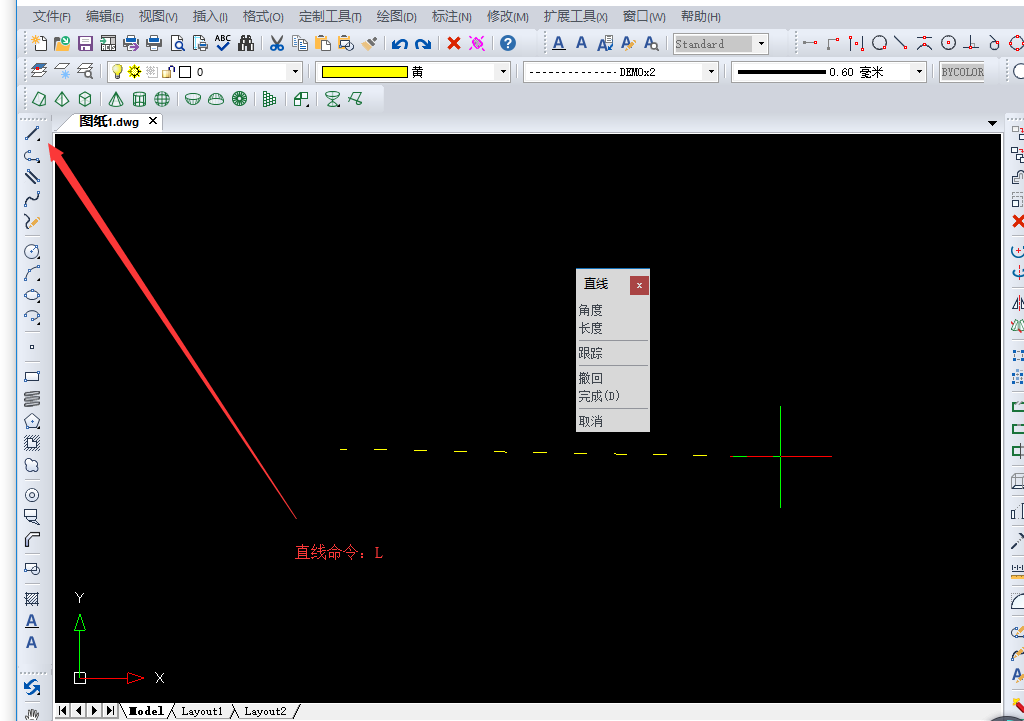Viewport: 1024px width, 721px height.
Task: Switch to the Layout1 tab
Action: point(202,711)
